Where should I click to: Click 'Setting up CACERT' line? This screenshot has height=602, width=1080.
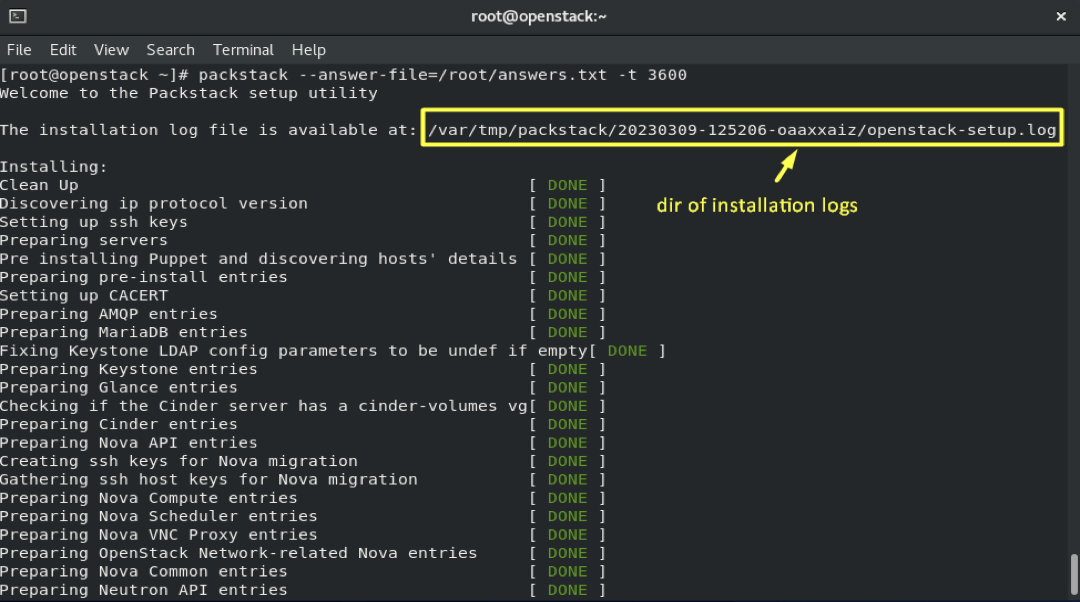(x=84, y=295)
